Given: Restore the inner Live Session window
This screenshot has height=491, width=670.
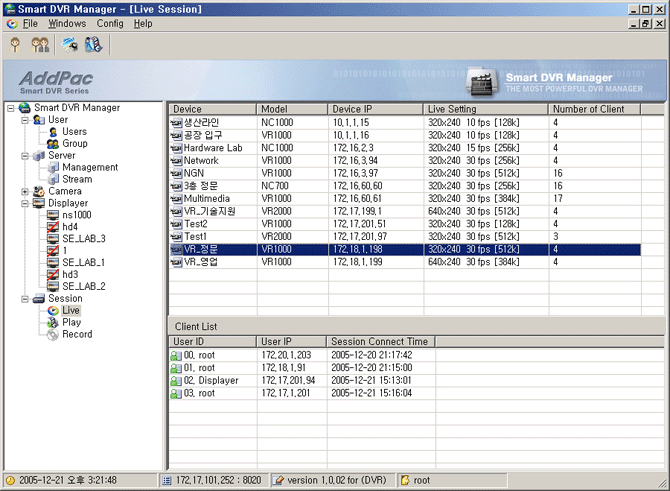Looking at the screenshot, I should [646, 24].
